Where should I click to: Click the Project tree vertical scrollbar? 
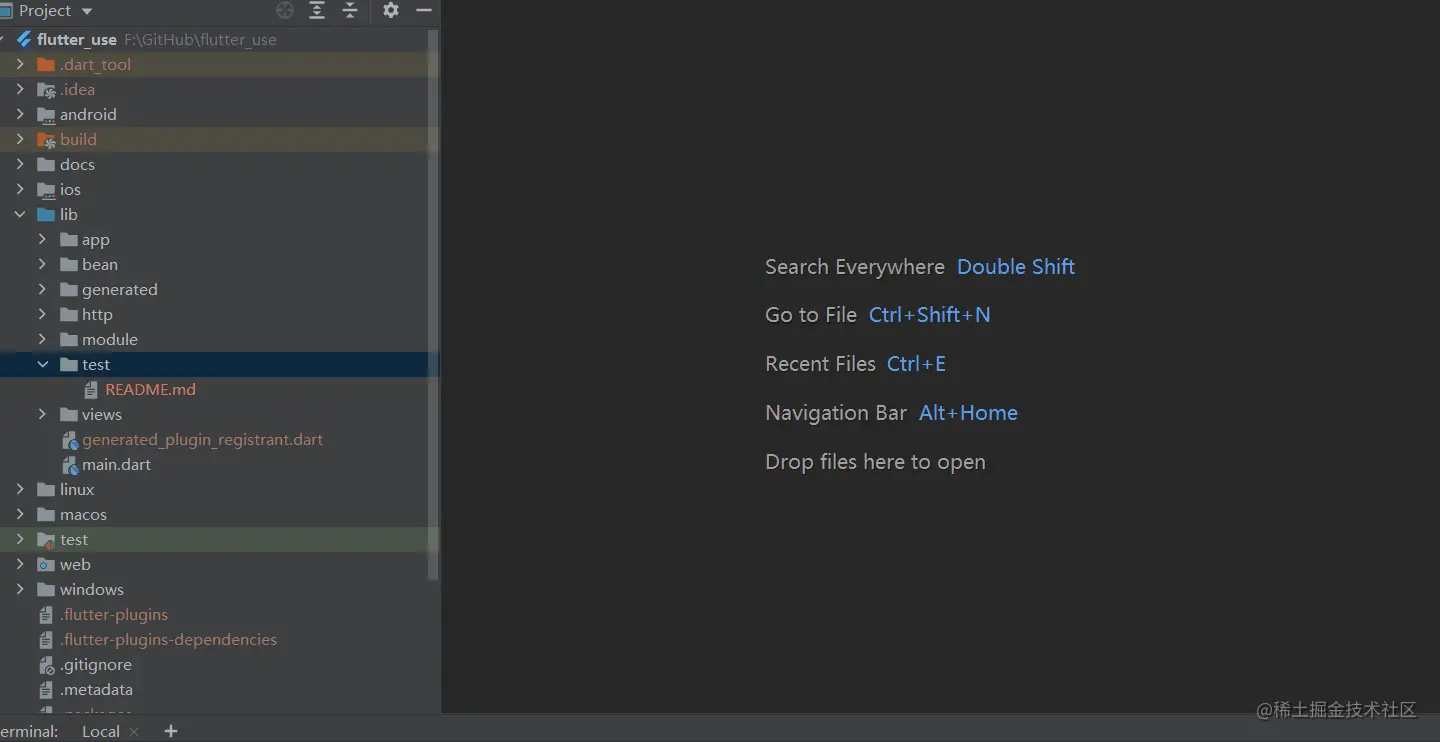pyautogui.click(x=433, y=305)
